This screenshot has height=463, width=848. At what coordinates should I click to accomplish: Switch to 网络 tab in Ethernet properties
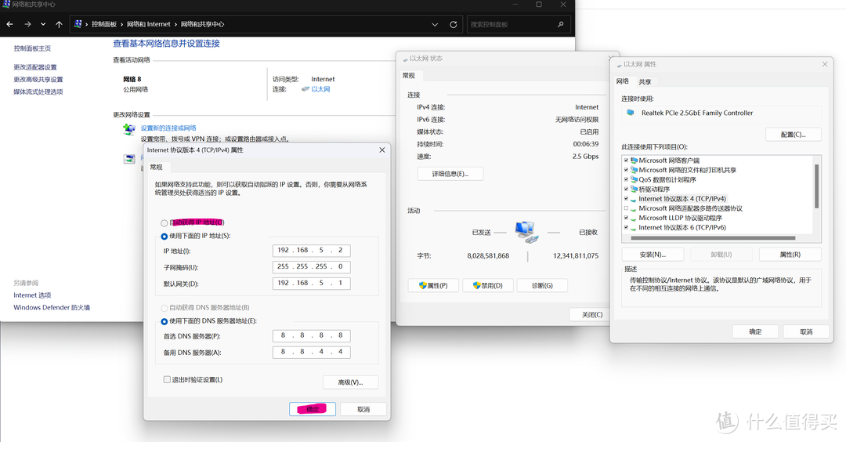click(x=622, y=81)
